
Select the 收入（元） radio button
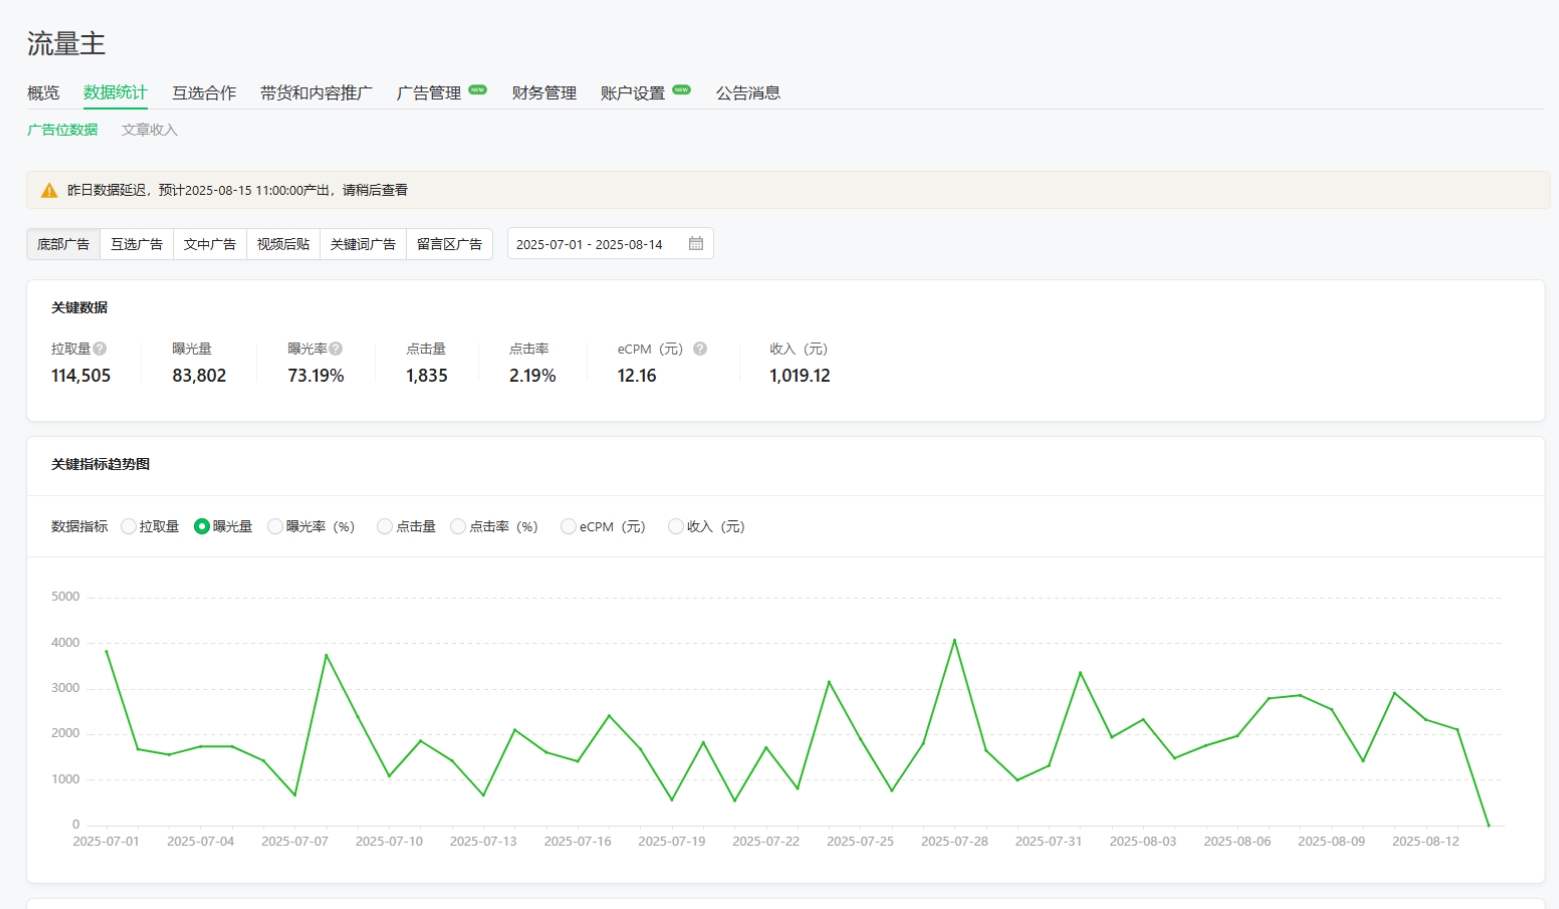pyautogui.click(x=676, y=527)
